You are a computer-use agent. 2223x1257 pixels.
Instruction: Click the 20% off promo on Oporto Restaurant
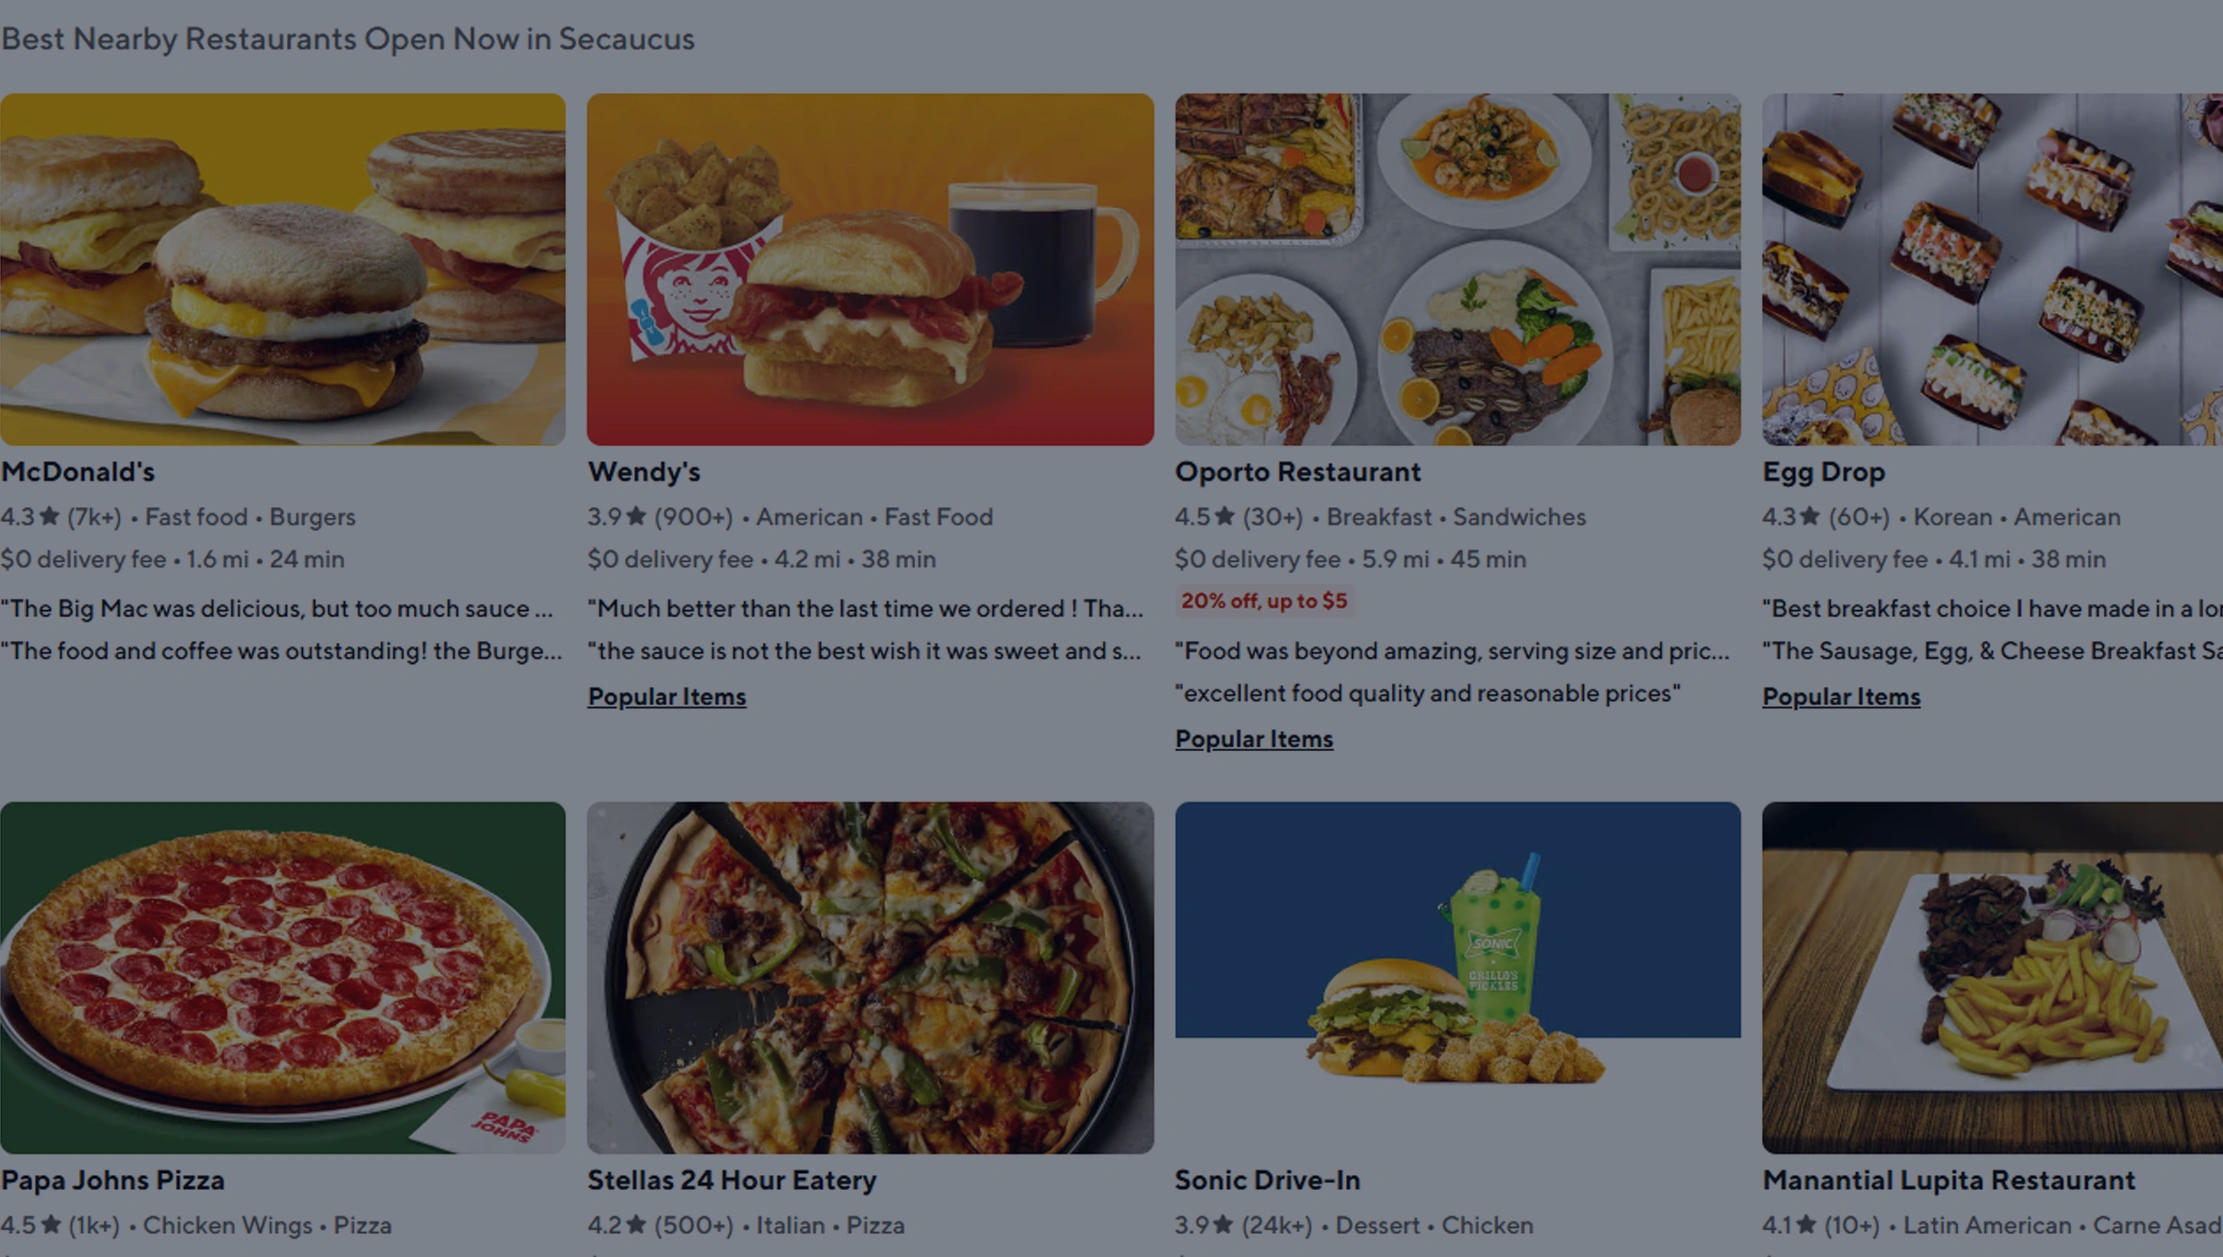[1263, 601]
